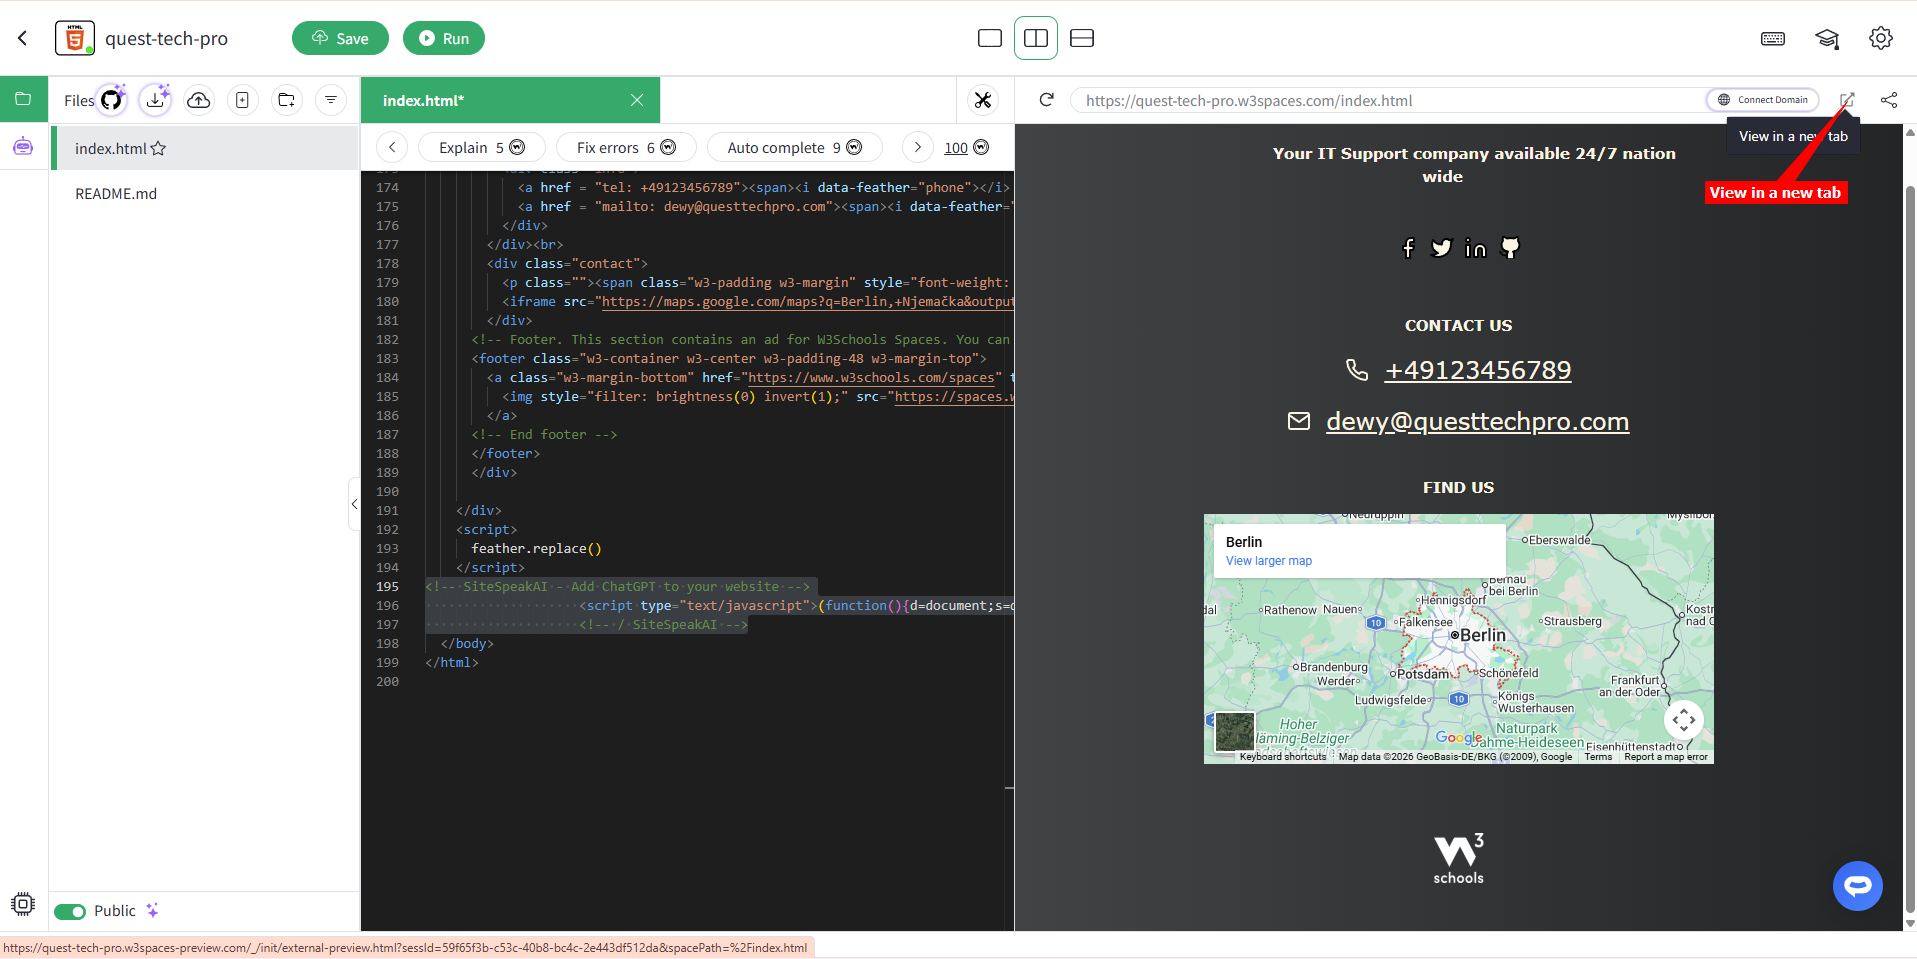
Task: Click the Fix errors button
Action: click(x=626, y=147)
